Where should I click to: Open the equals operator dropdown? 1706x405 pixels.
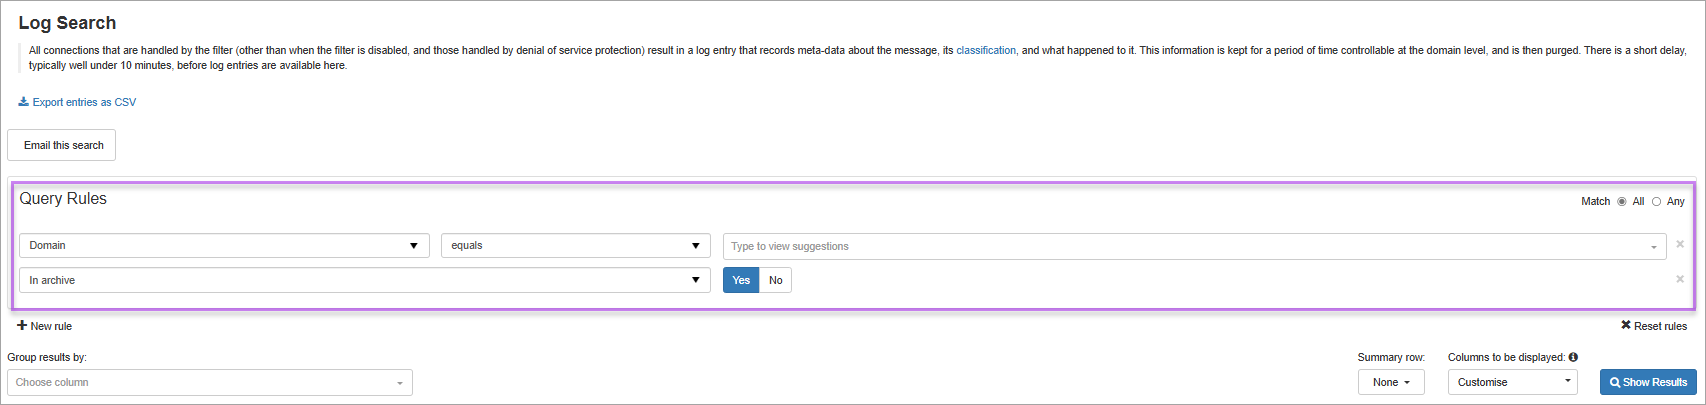coord(575,246)
